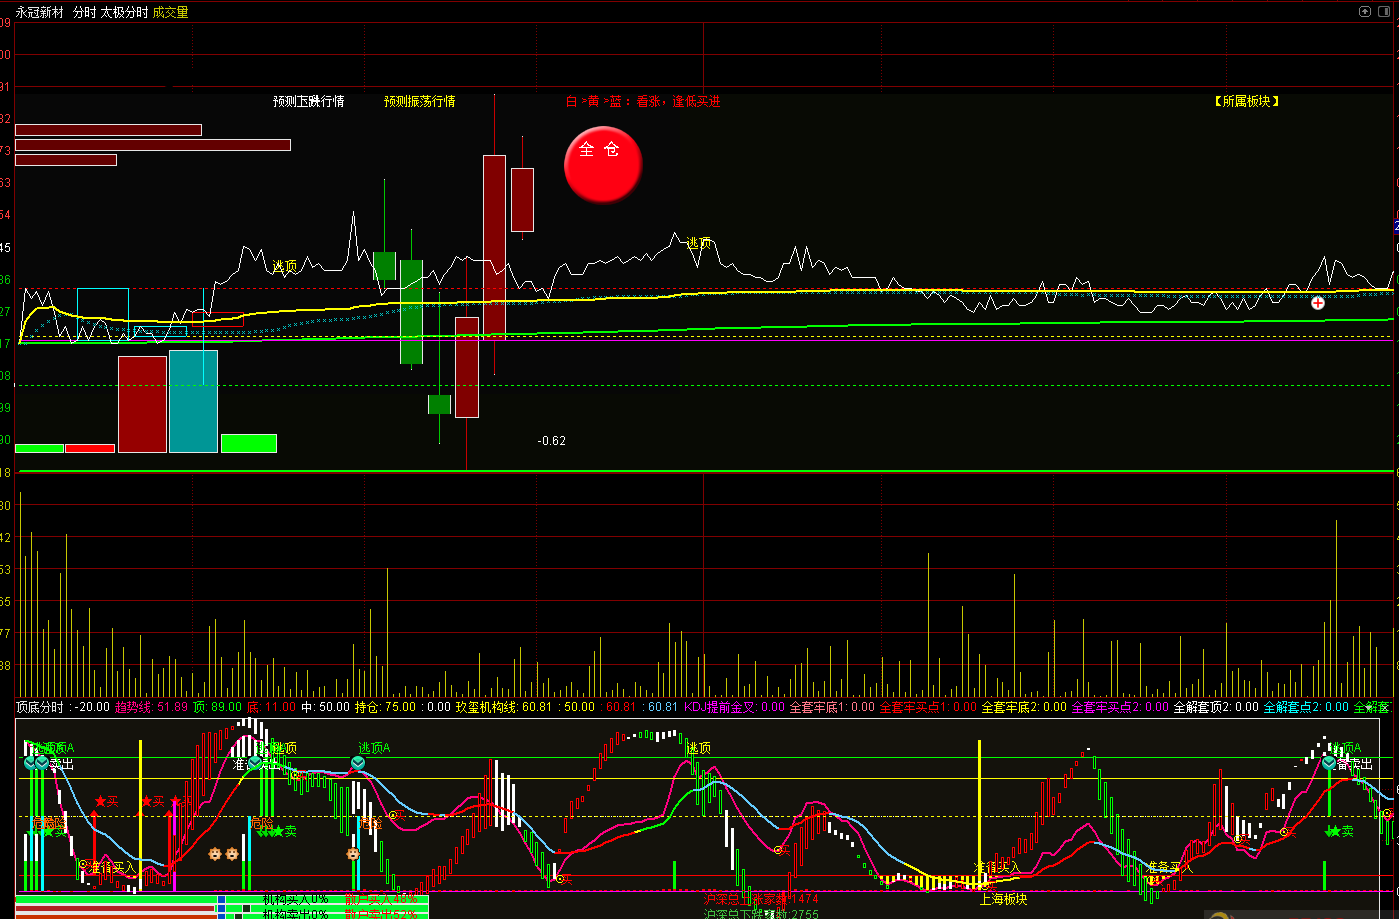
Task: Click the large dark red volume block
Action: 142,404
